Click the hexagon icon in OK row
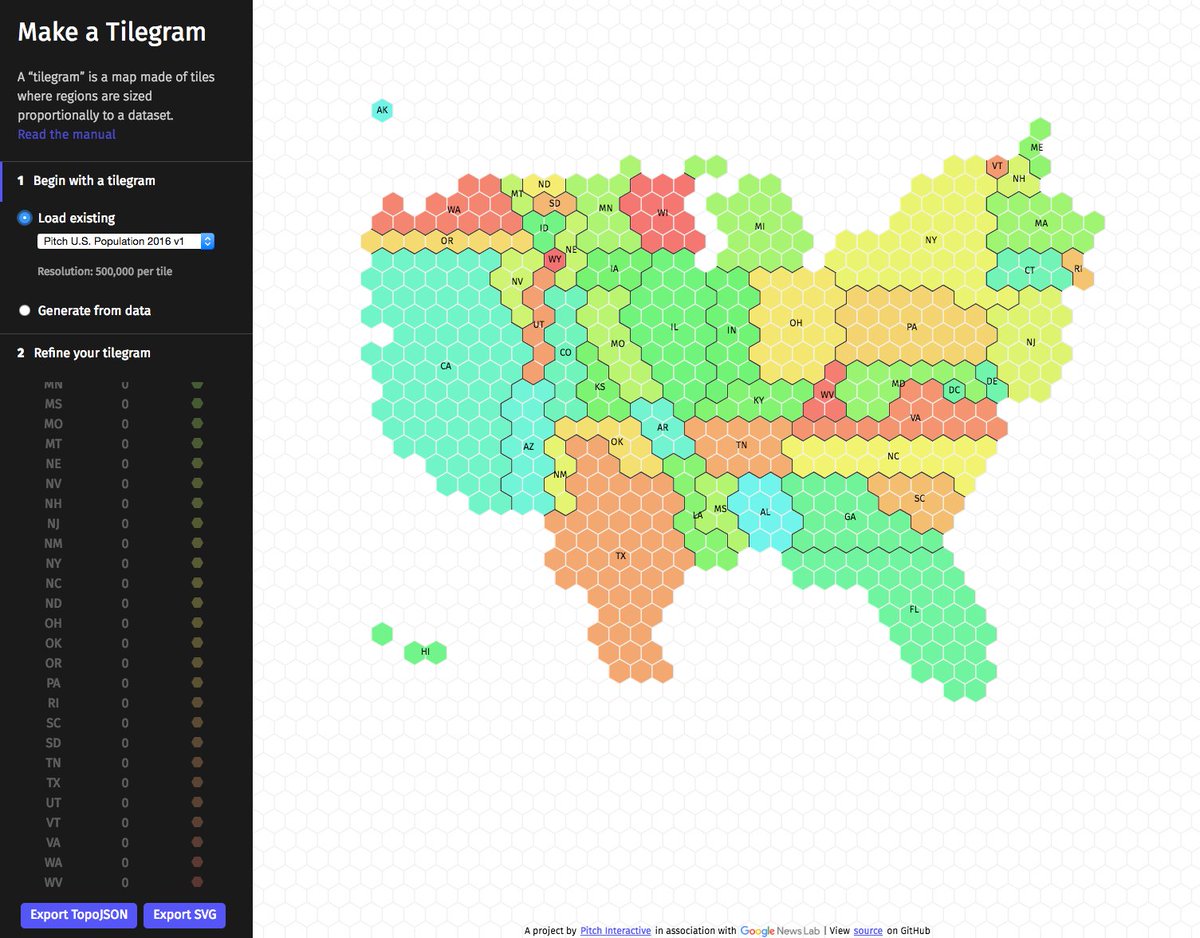The height and width of the screenshot is (938, 1200). pos(197,643)
